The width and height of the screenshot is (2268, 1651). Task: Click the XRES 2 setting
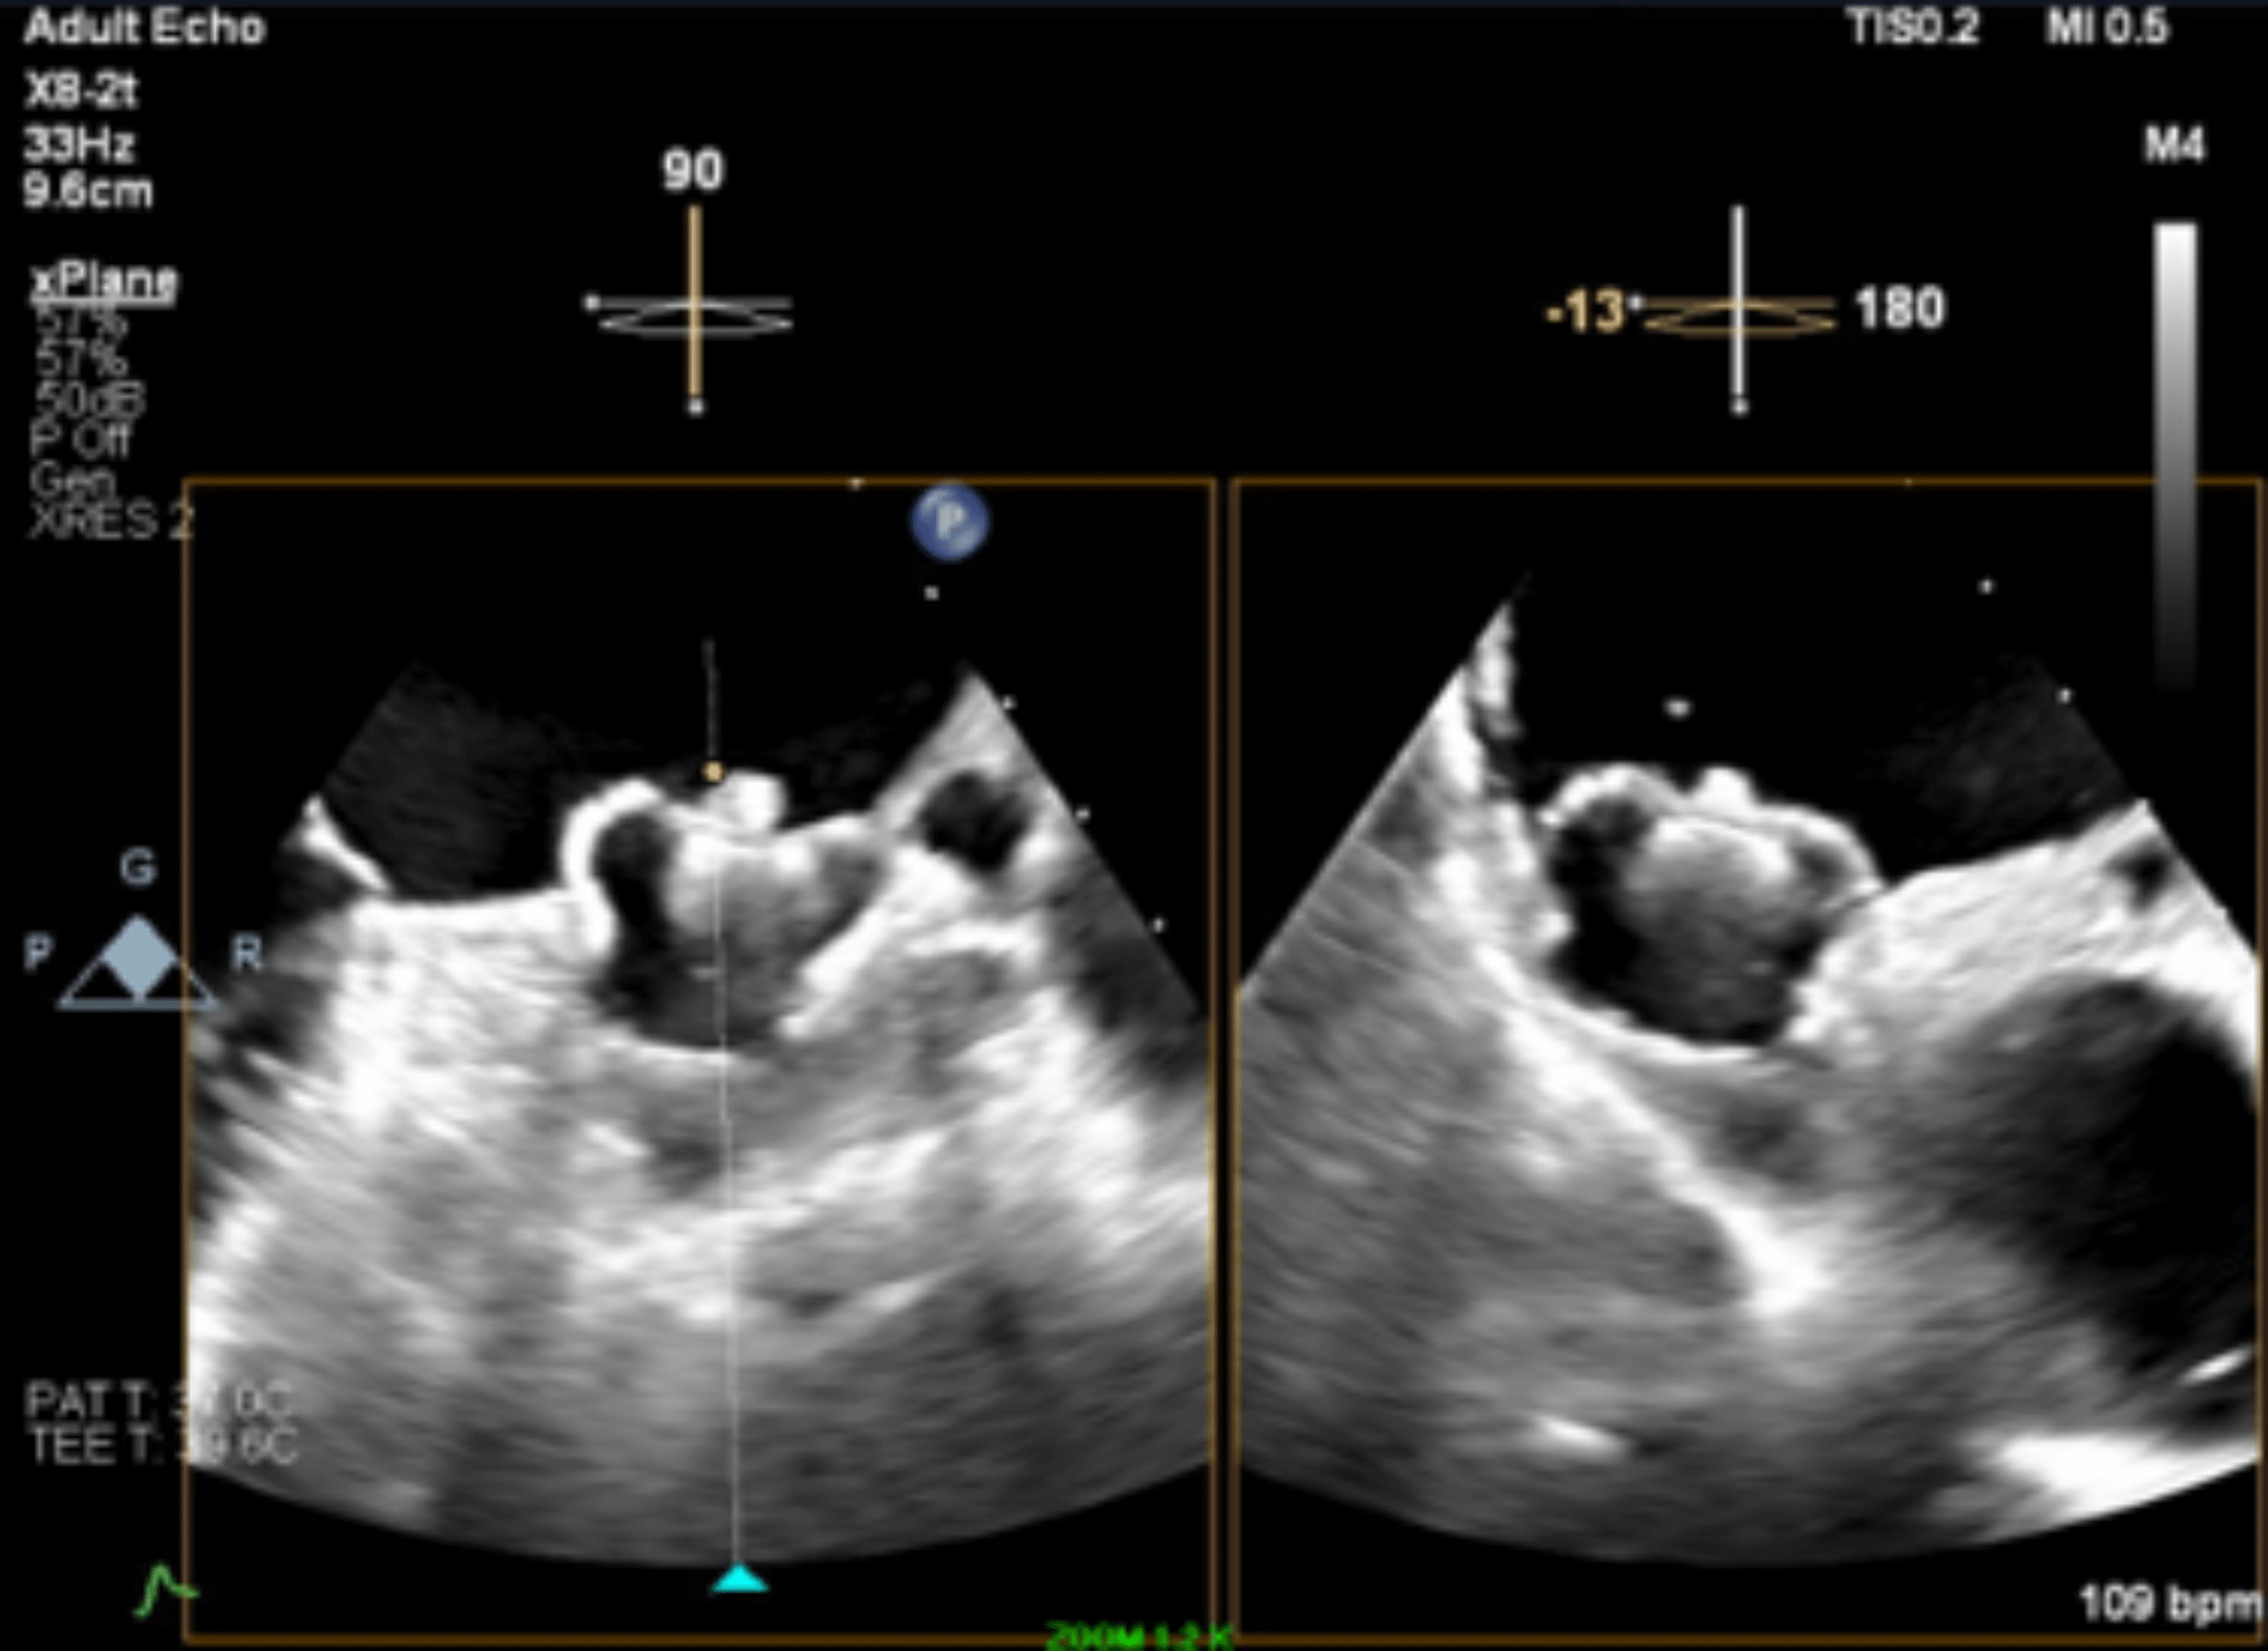110,522
